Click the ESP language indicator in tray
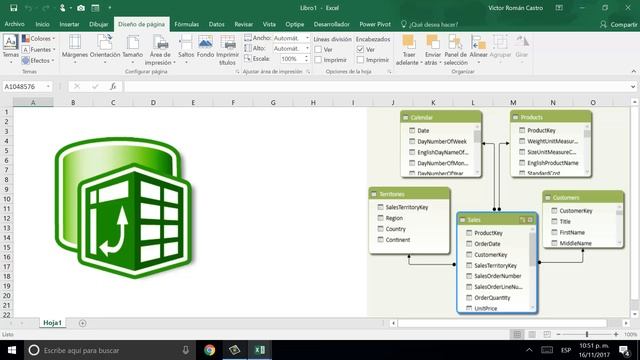 pyautogui.click(x=566, y=350)
